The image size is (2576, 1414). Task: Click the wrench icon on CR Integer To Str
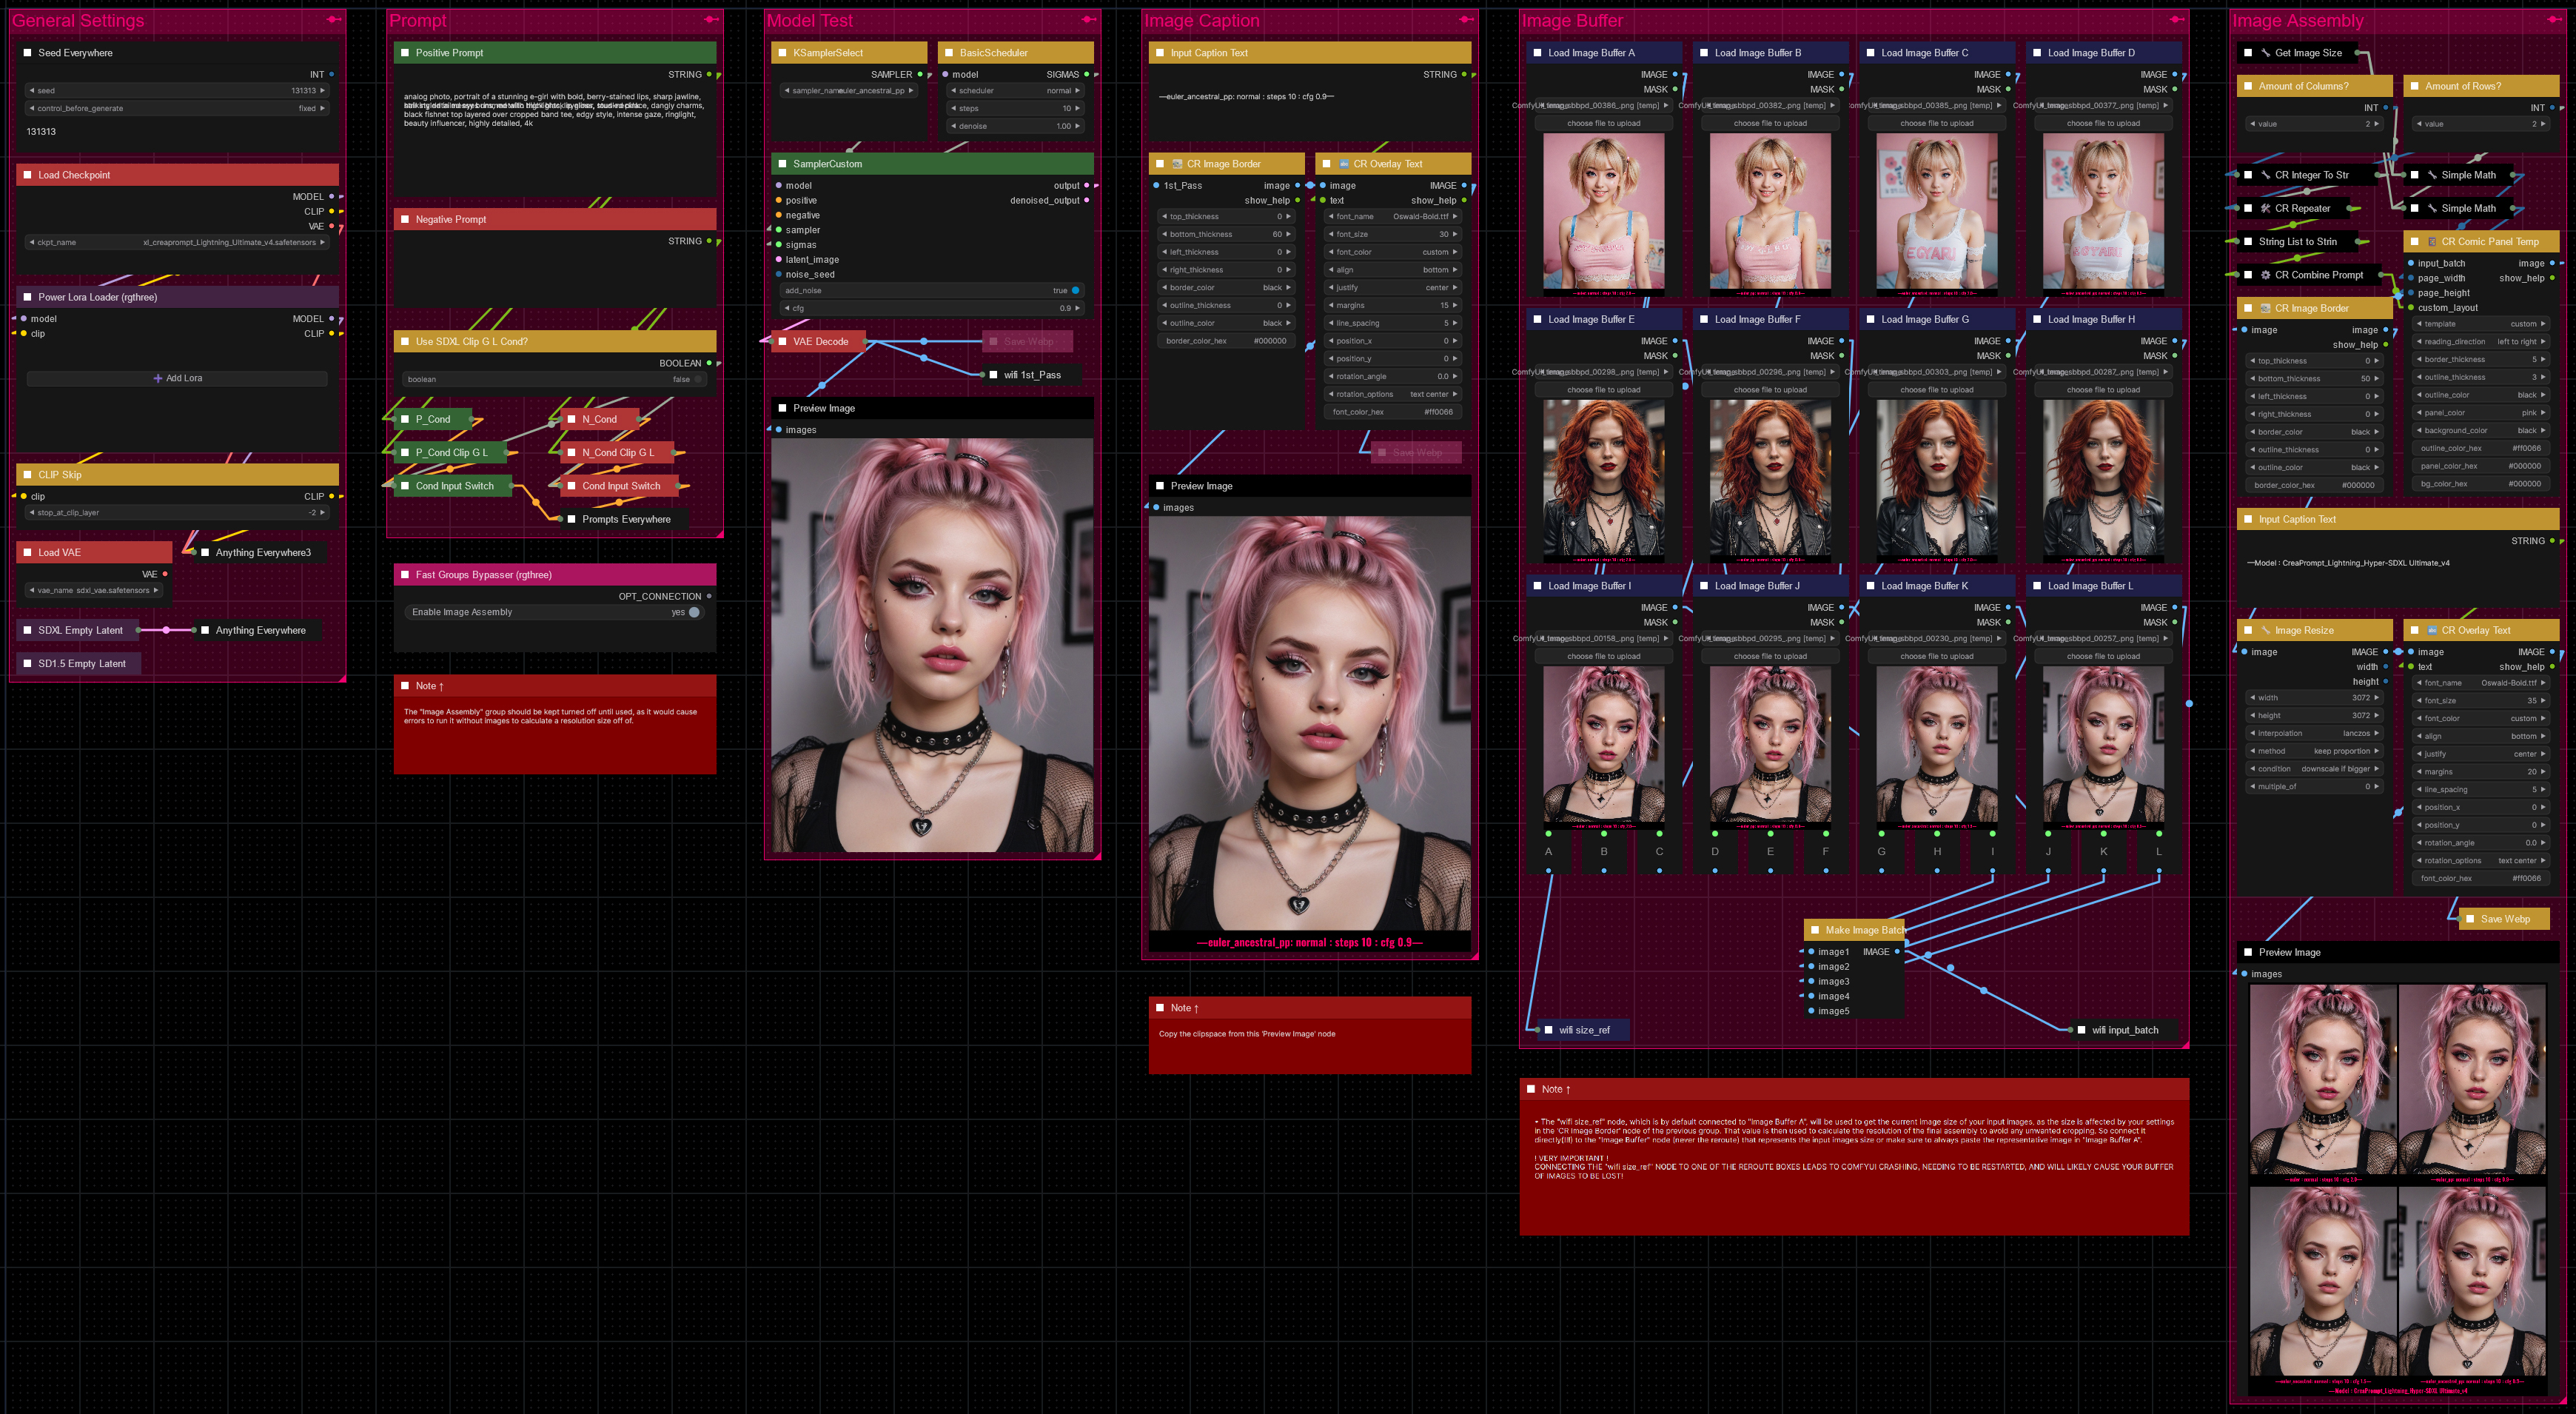pos(2265,175)
